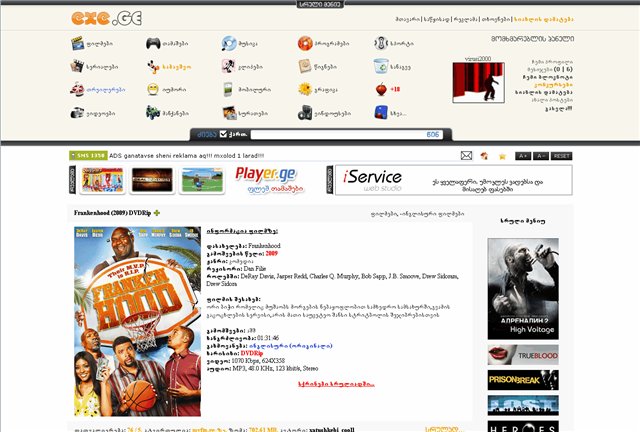Click the green SMS 1358 label
This screenshot has width=640, height=432.
click(x=88, y=156)
